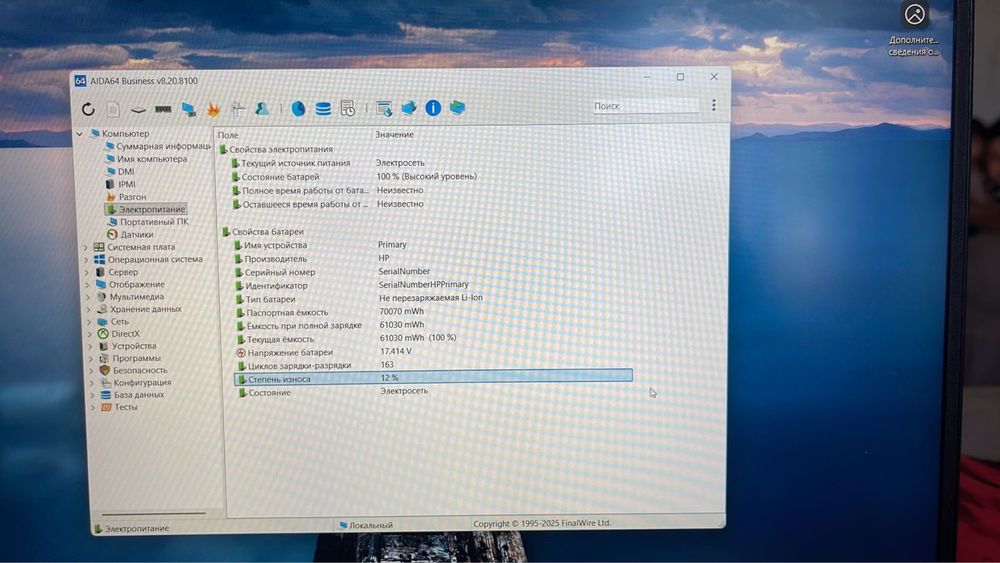
Task: Expand the DirectX node
Action: 90,334
